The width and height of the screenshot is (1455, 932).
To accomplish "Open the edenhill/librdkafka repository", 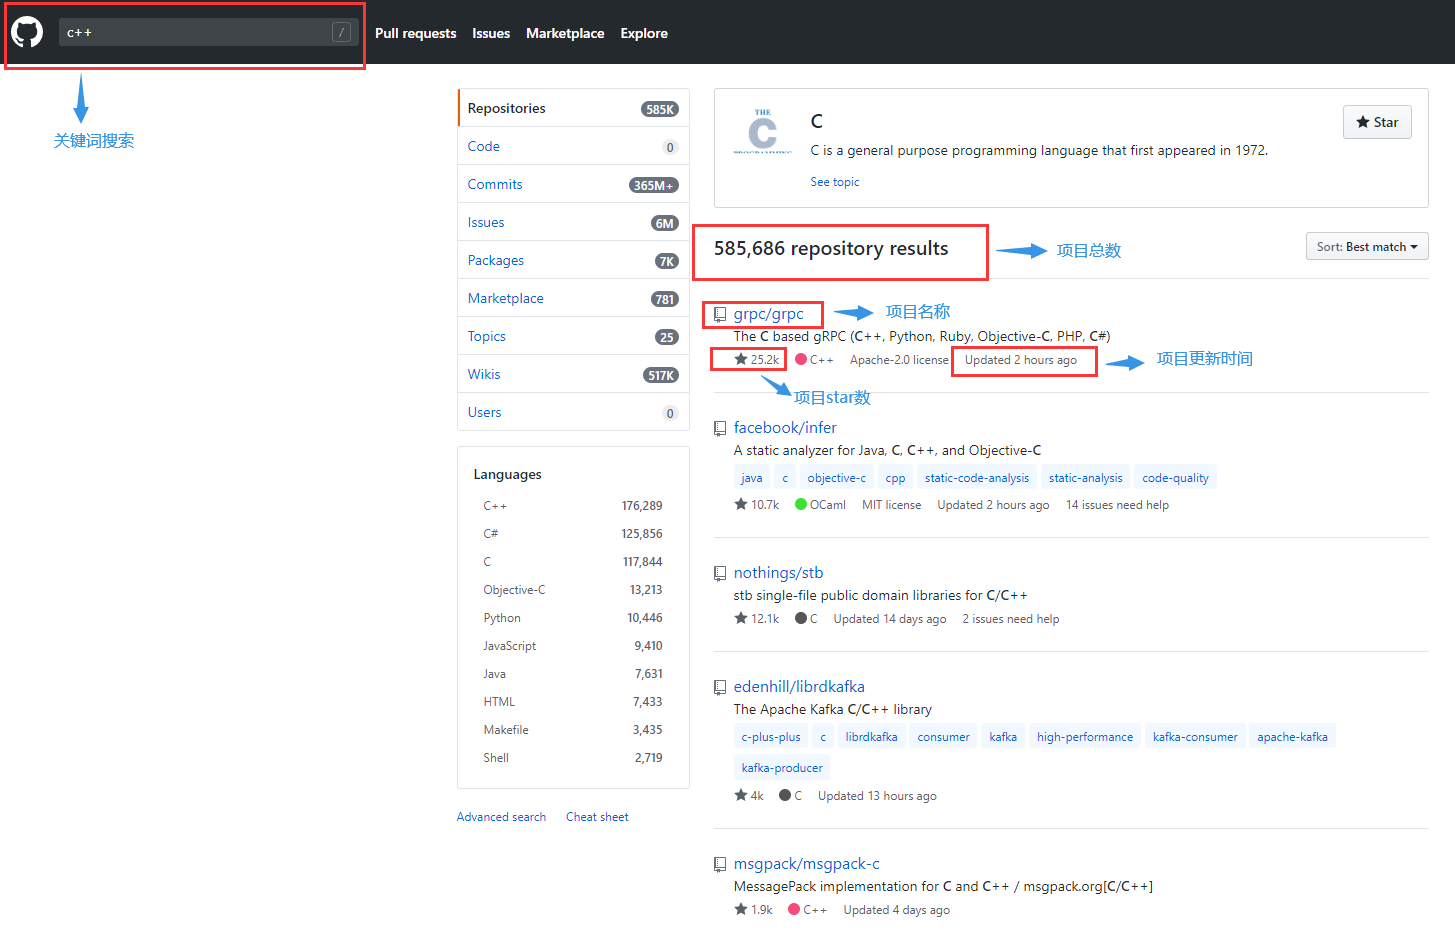I will (x=799, y=687).
